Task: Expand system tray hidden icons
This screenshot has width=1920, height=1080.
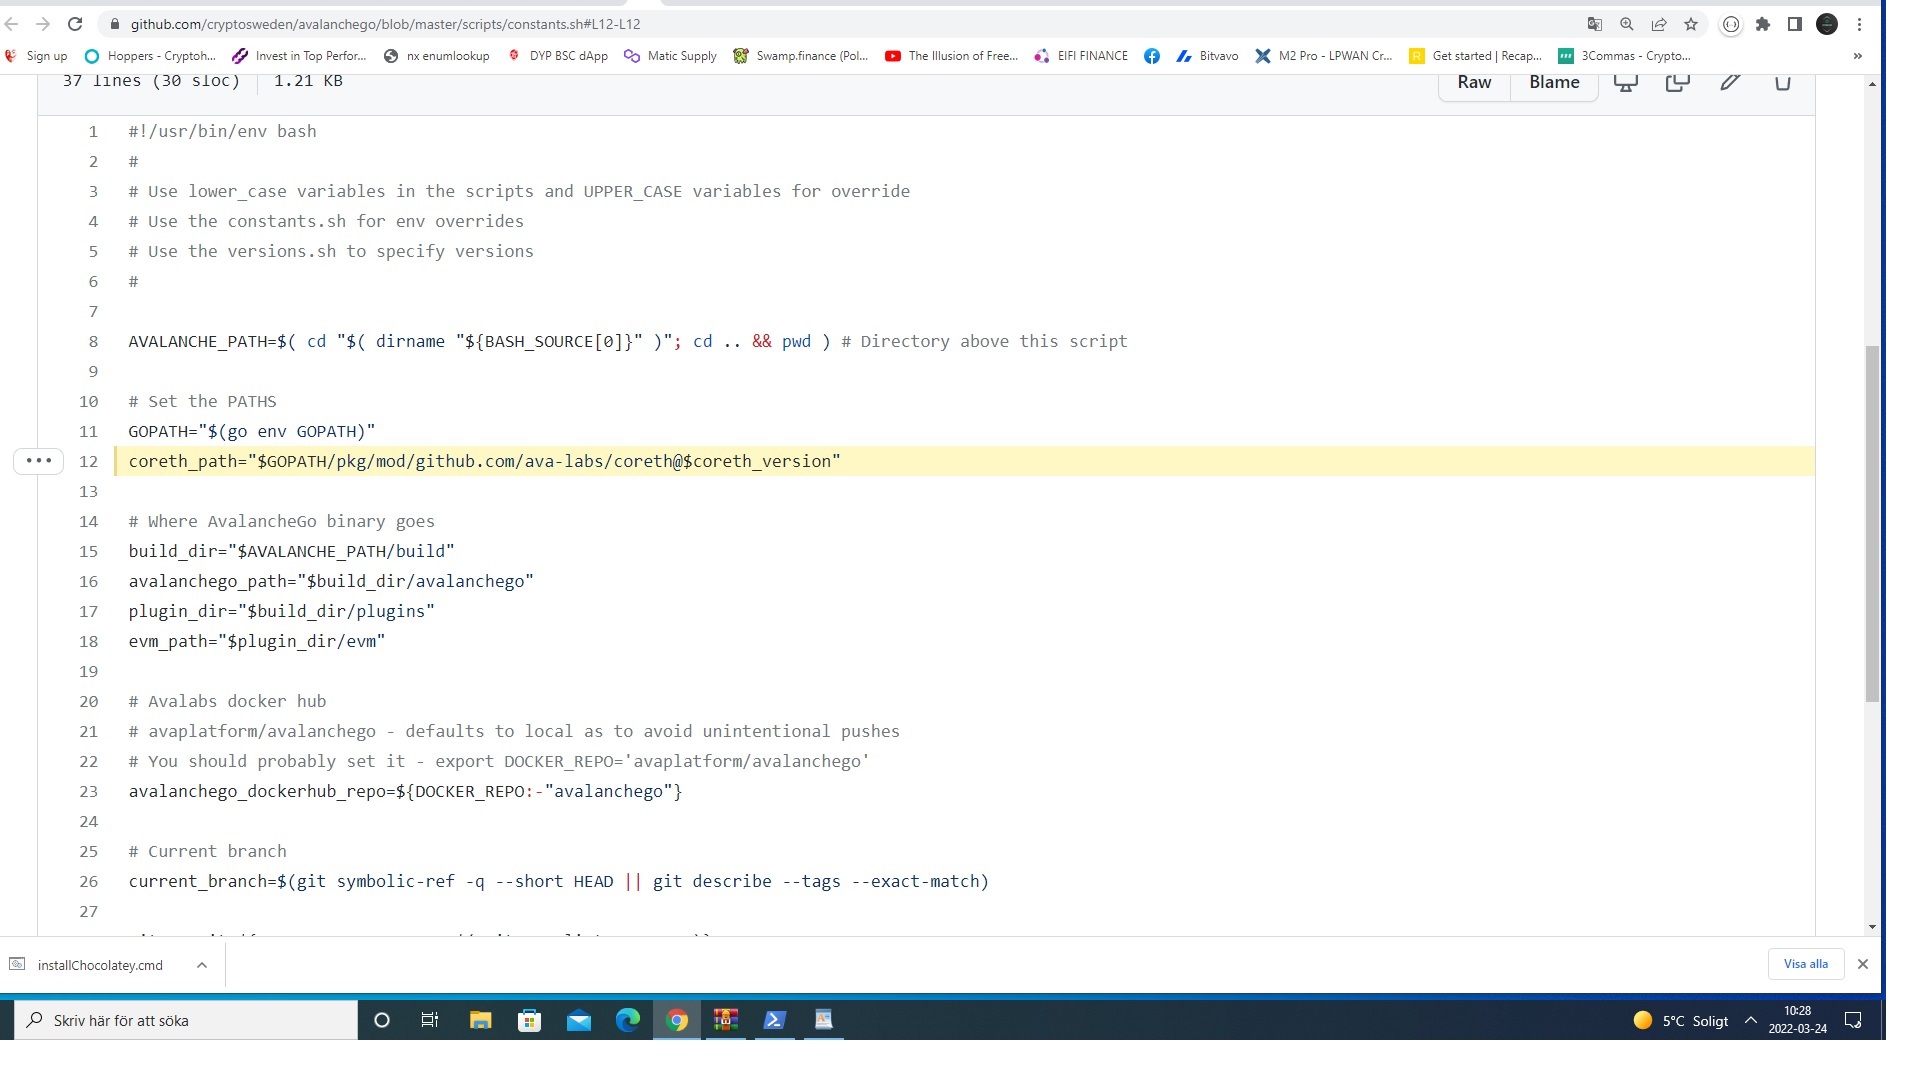Action: tap(1750, 1020)
